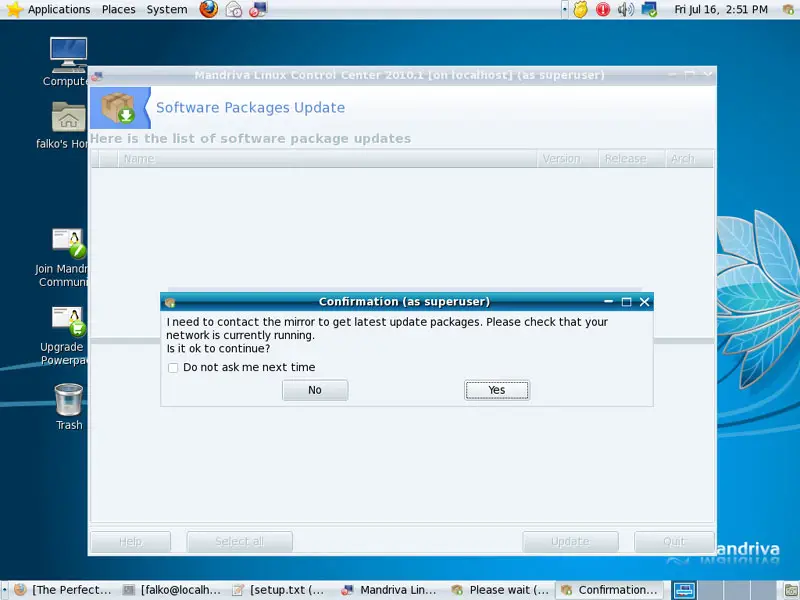Click the notification area handle before shield
Image resolution: width=800 pixels, height=600 pixels.
point(565,9)
